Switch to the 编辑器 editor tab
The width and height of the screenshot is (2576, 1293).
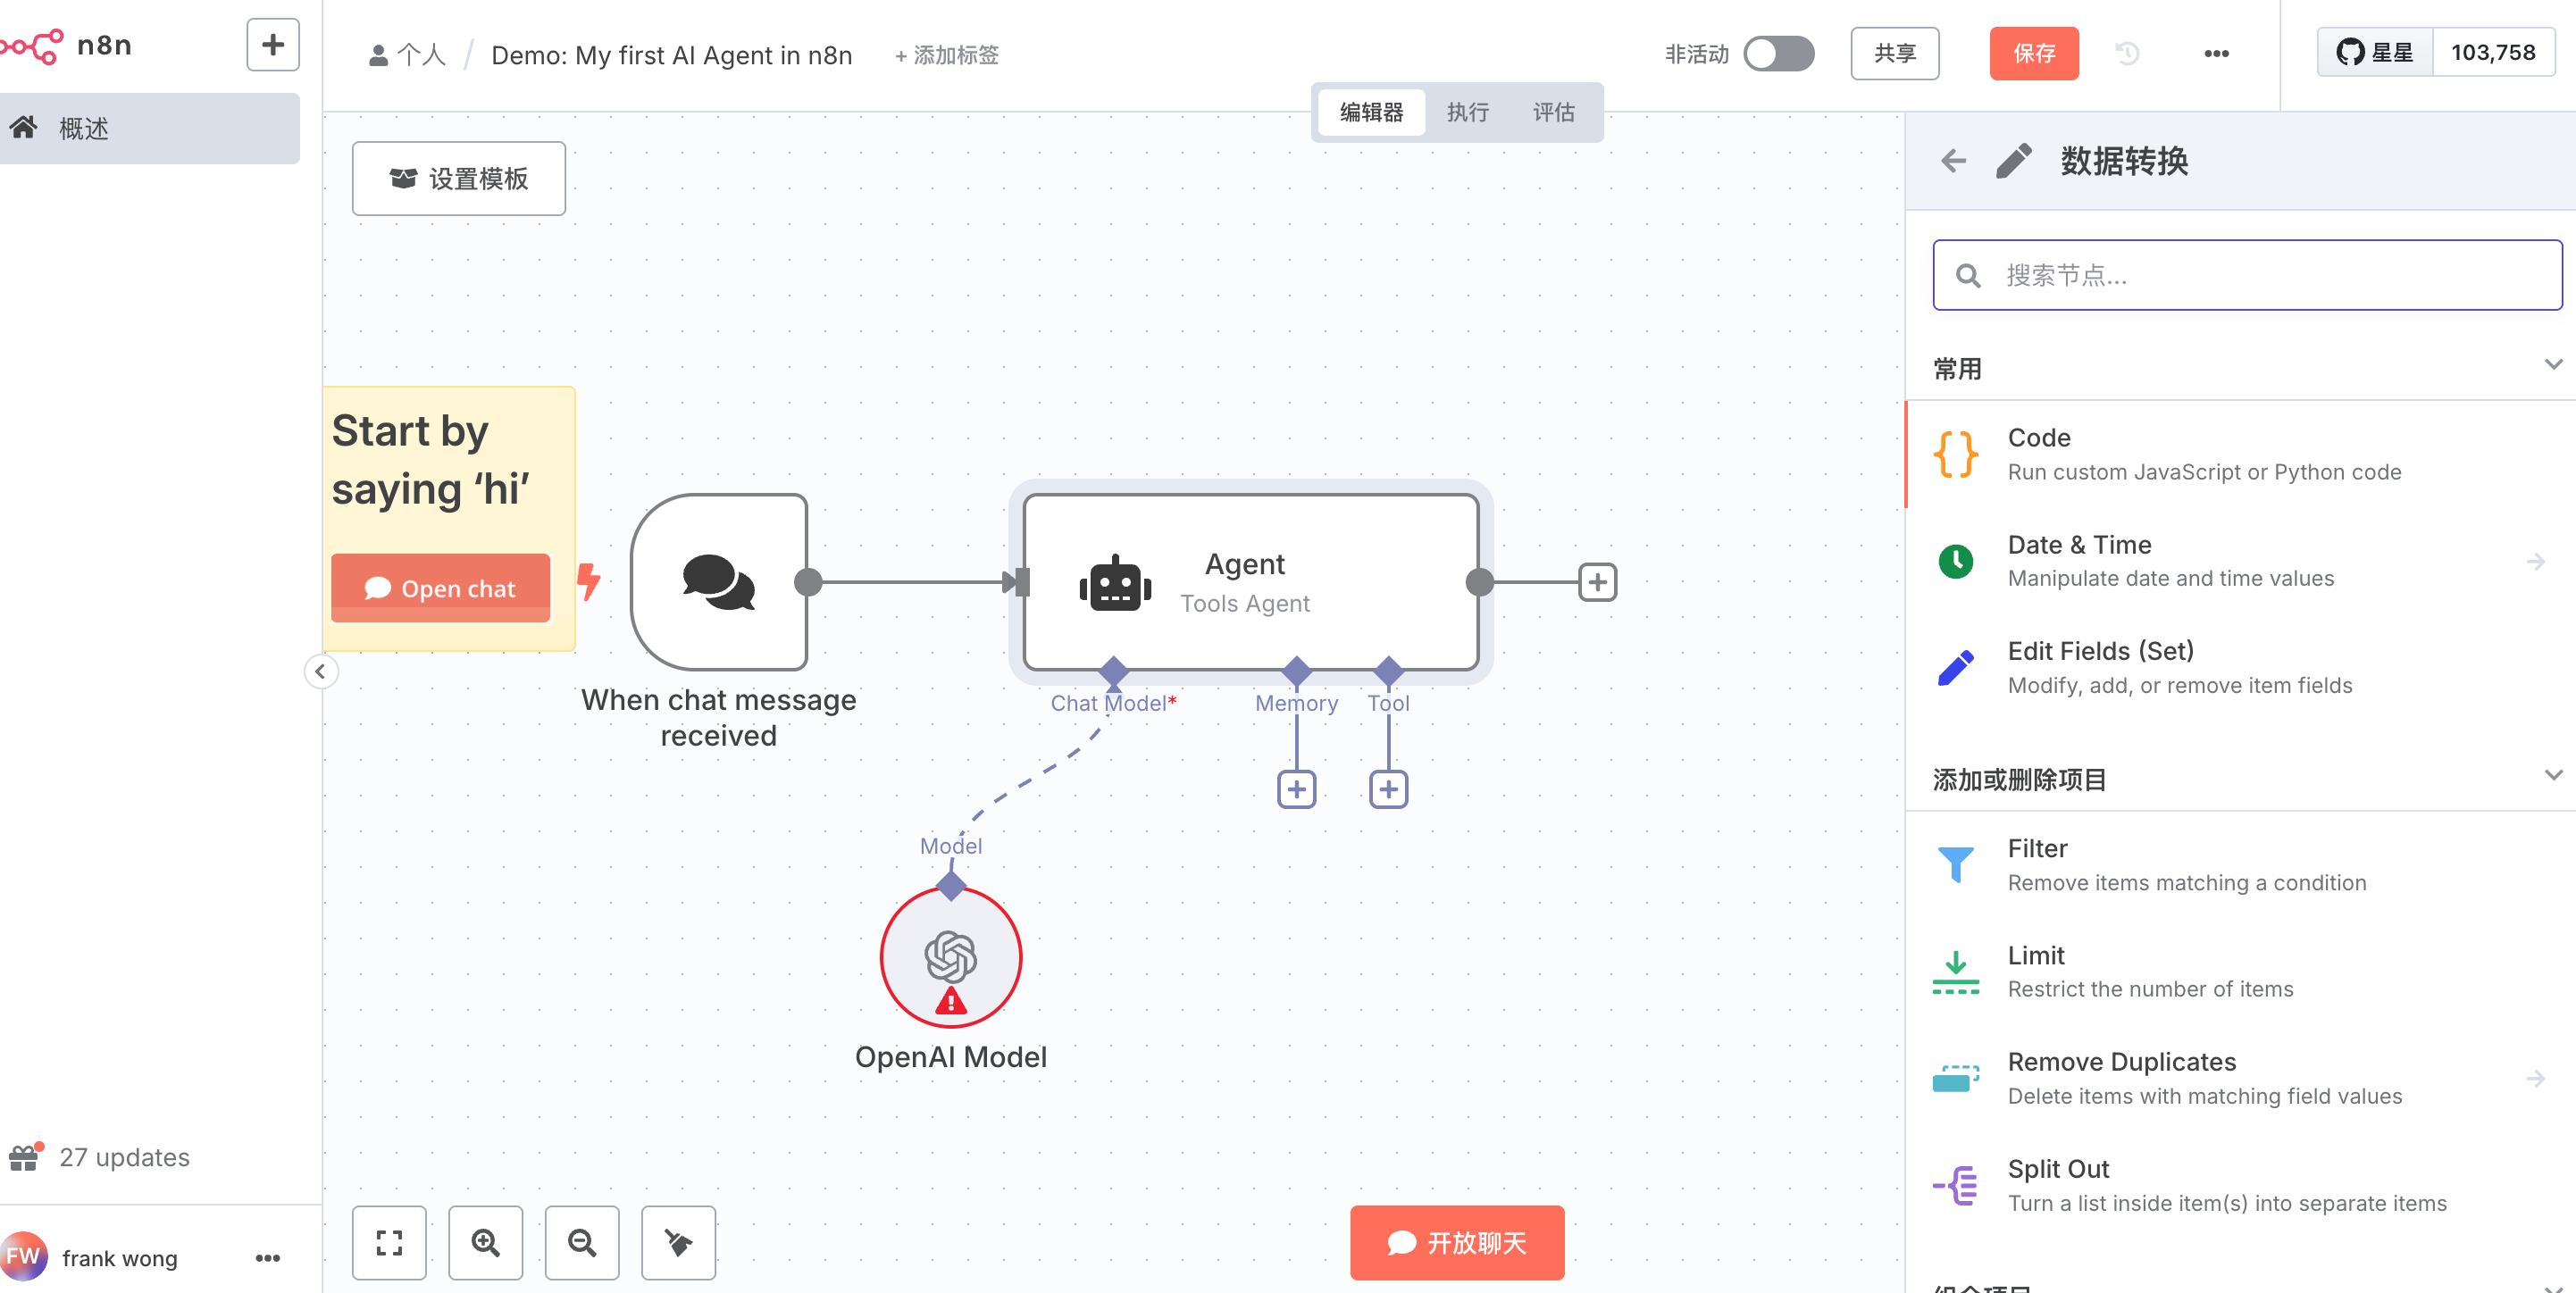(x=1372, y=112)
